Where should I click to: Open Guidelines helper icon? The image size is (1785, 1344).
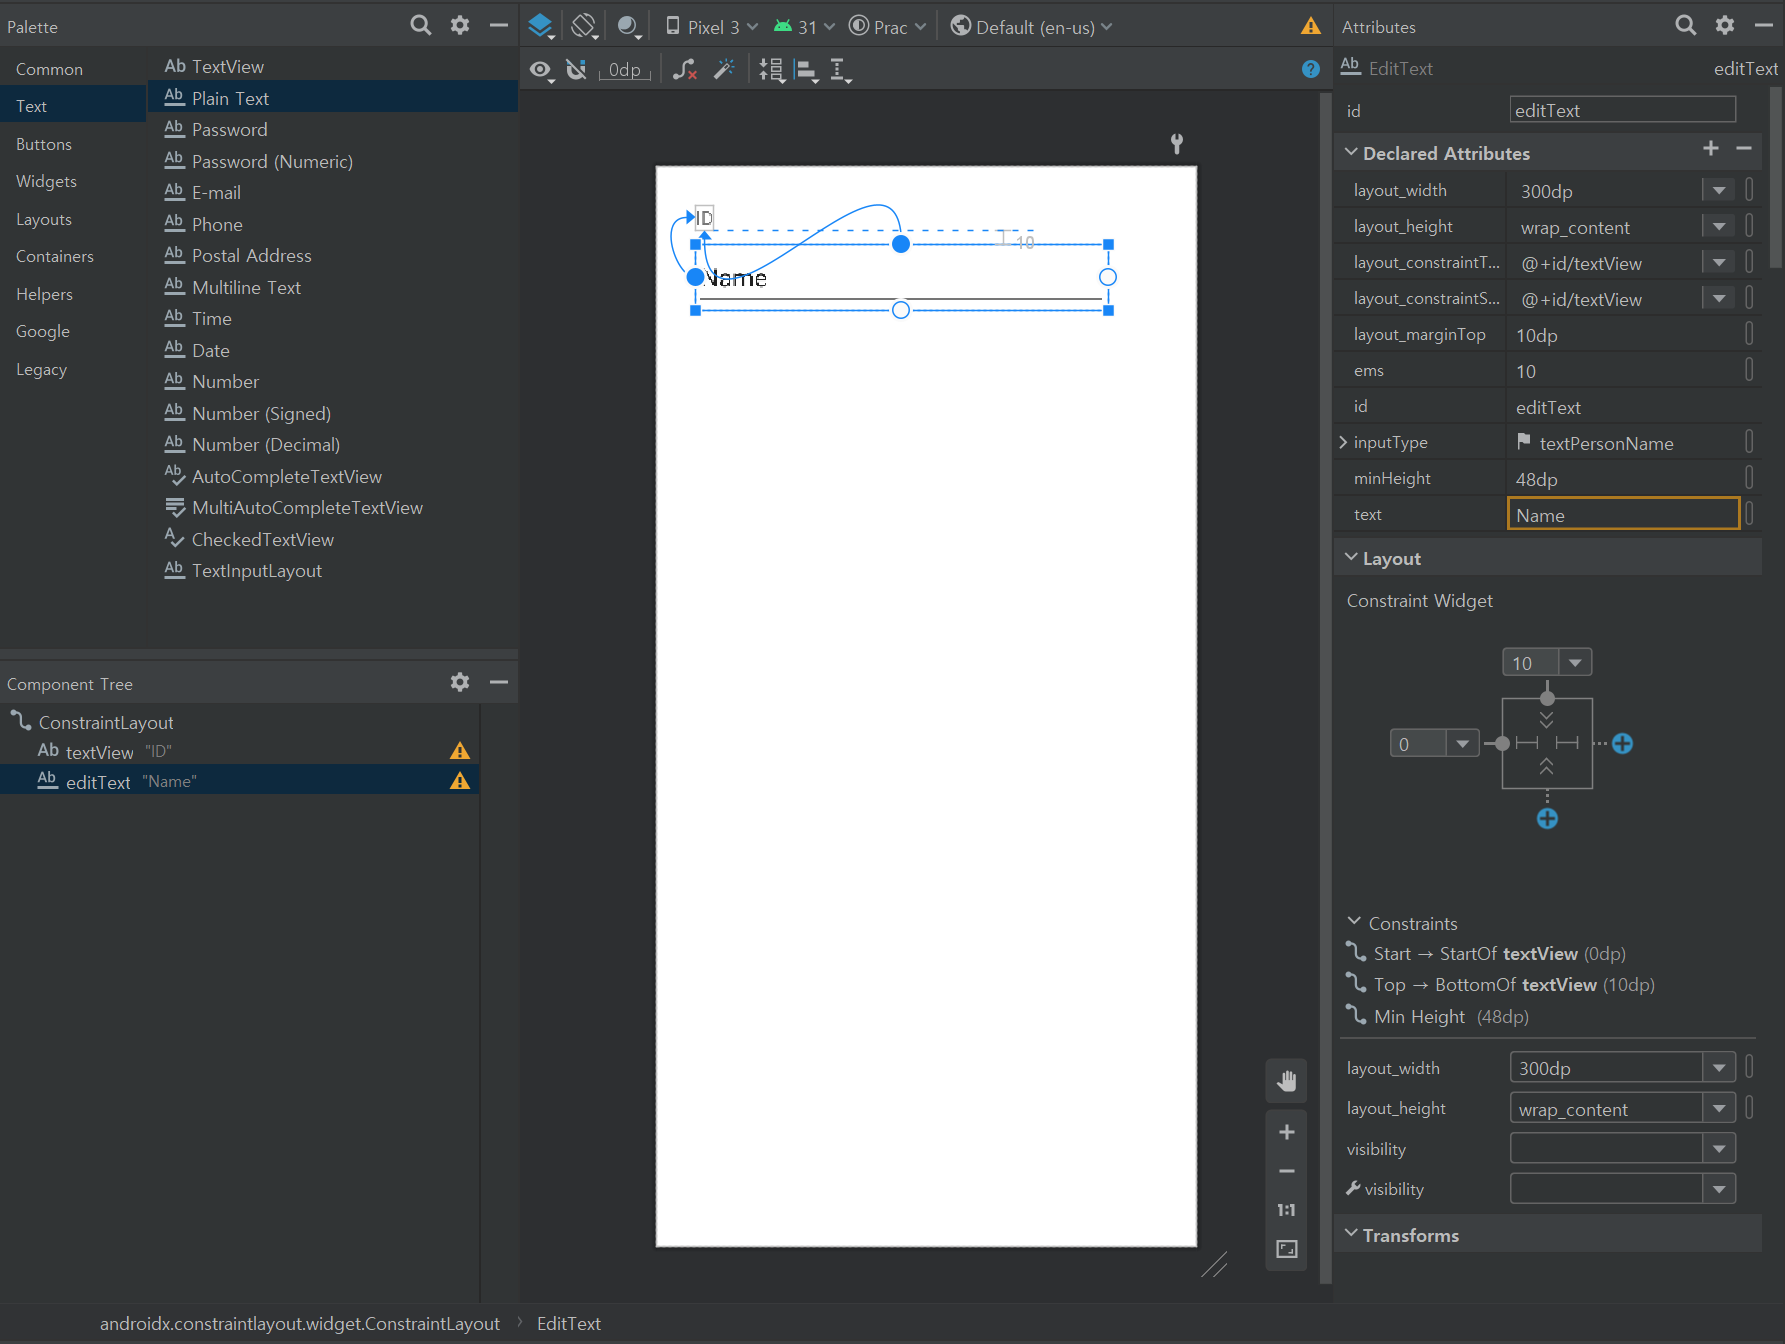[840, 70]
